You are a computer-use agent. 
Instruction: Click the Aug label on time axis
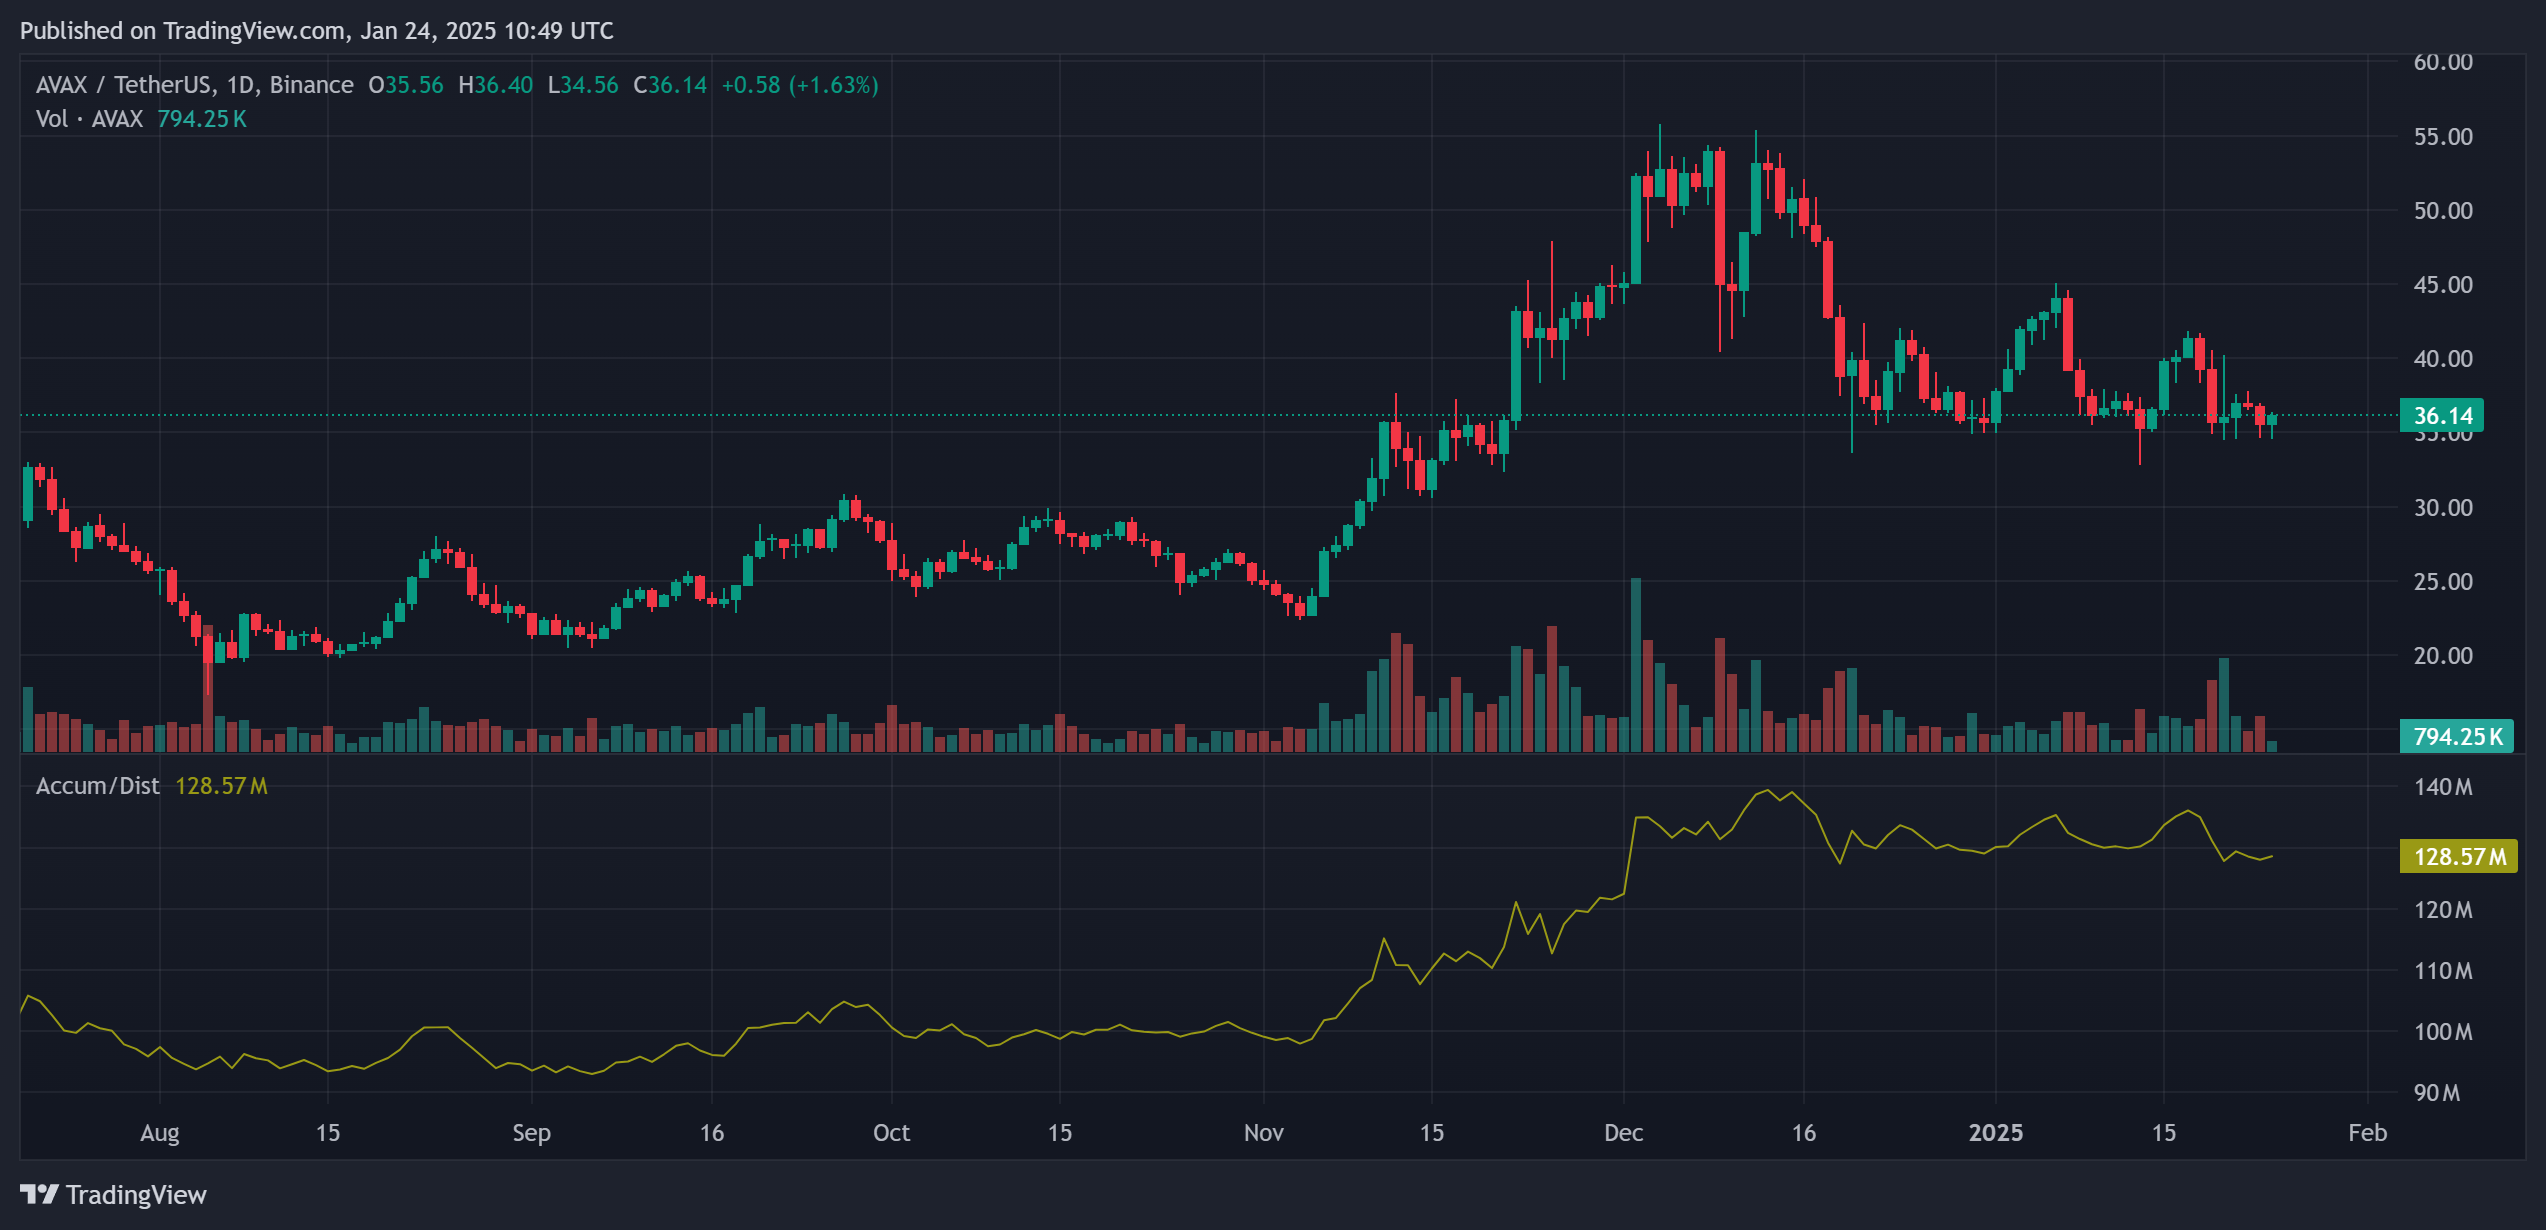[160, 1133]
